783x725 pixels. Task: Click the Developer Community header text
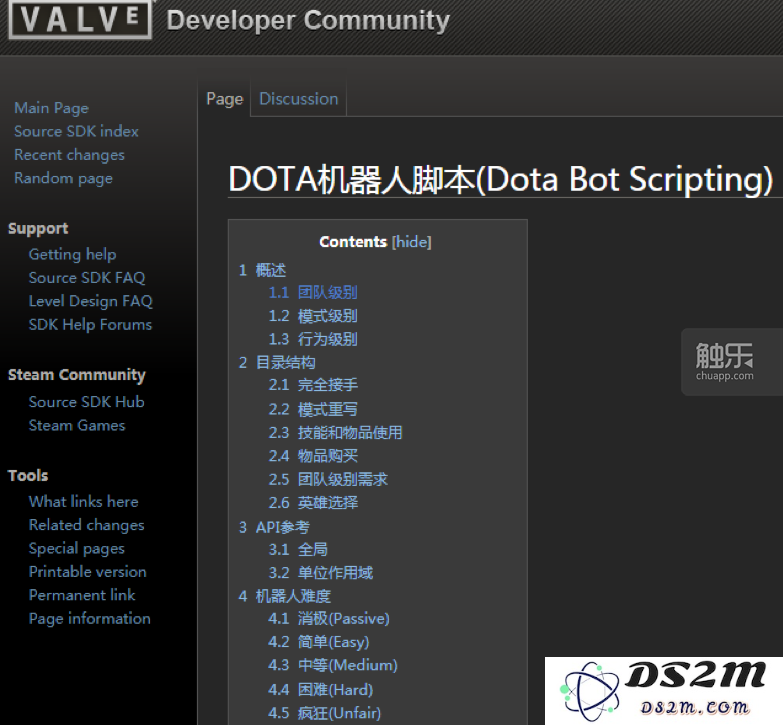(308, 21)
